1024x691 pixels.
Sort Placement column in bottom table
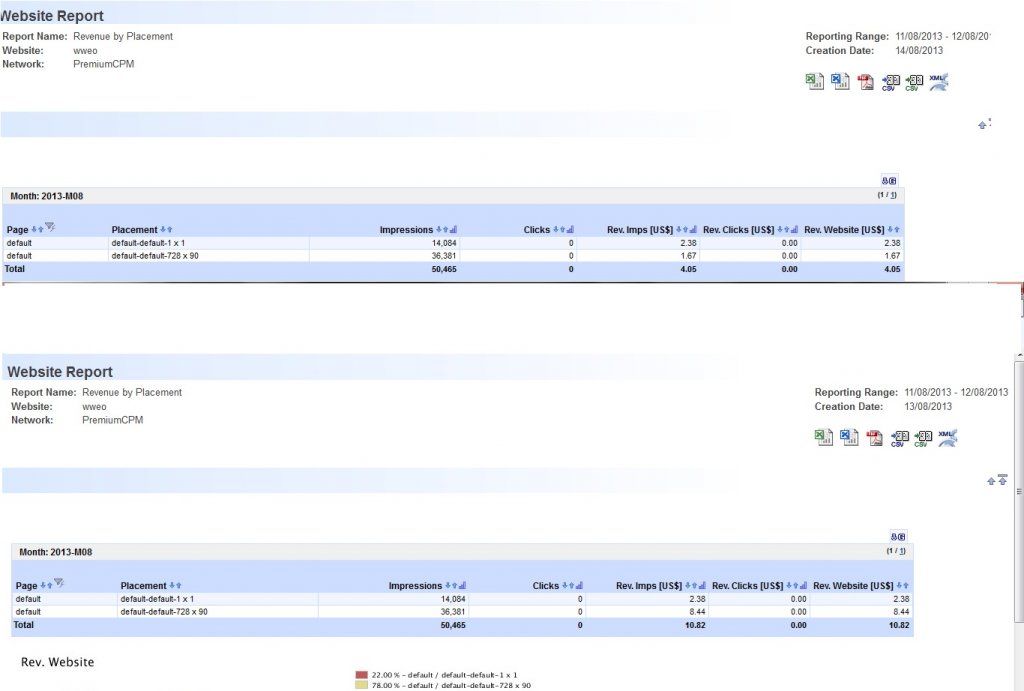[x=176, y=586]
